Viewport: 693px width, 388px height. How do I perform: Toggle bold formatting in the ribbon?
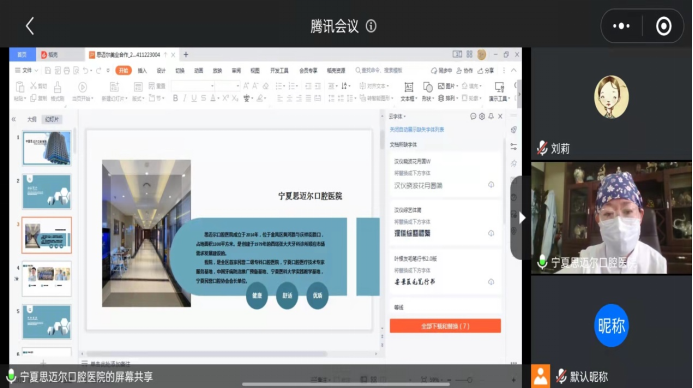point(175,98)
